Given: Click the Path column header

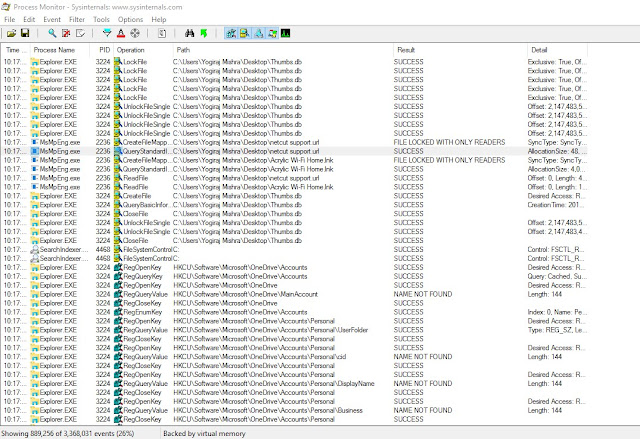Looking at the screenshot, I should click(283, 50).
